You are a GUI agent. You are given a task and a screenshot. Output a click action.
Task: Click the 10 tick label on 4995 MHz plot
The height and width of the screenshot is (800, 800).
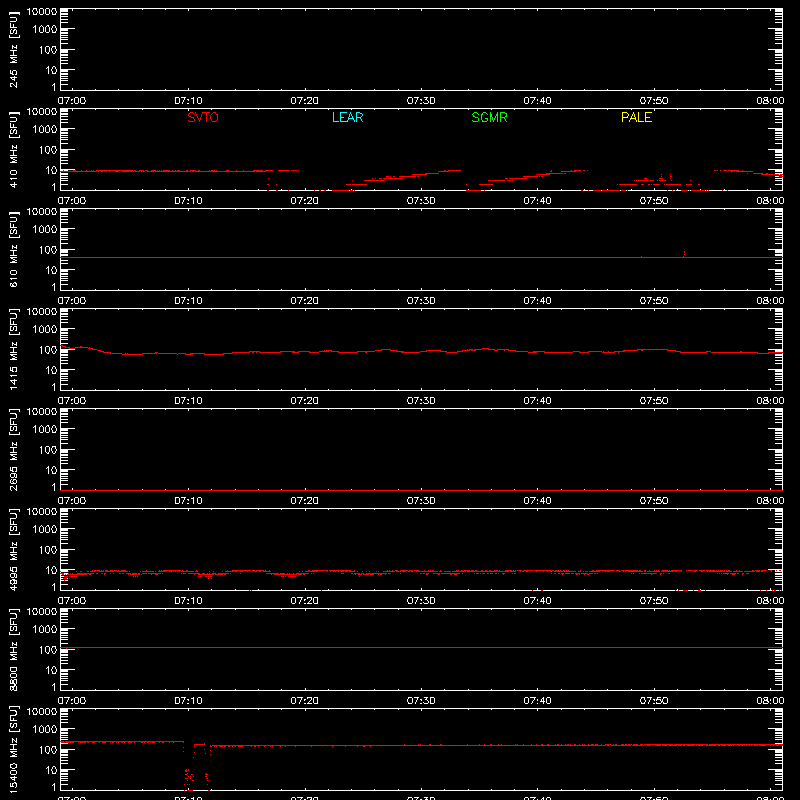click(x=51, y=570)
